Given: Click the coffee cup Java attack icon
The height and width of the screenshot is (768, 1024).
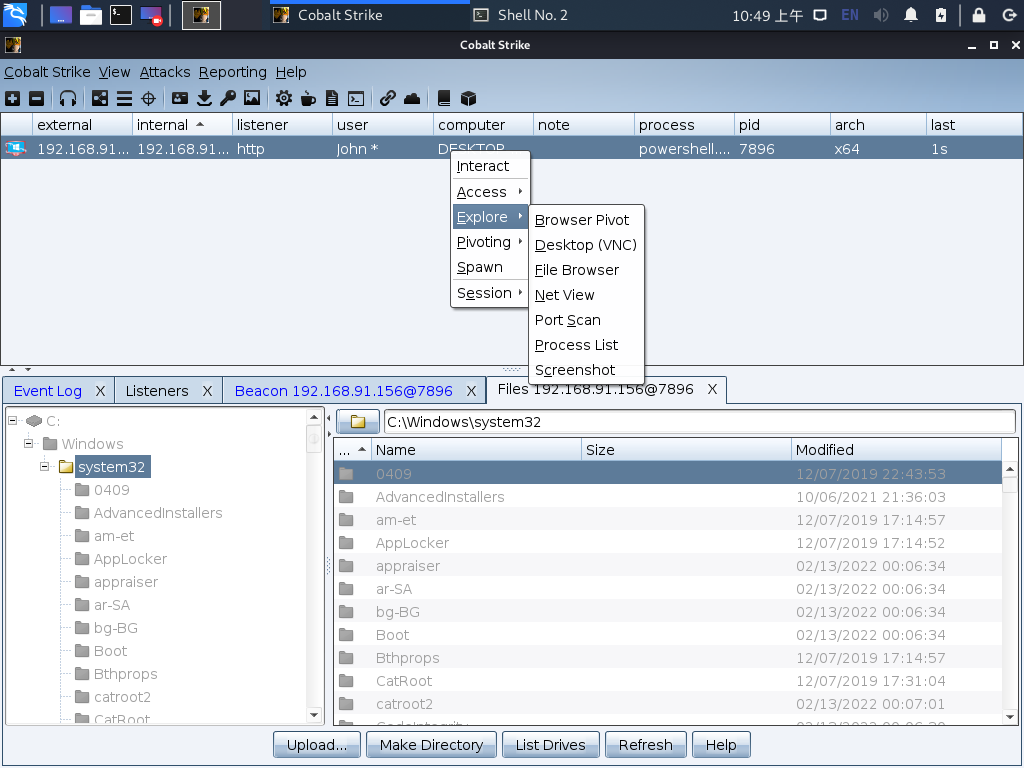Looking at the screenshot, I should click(x=308, y=98).
